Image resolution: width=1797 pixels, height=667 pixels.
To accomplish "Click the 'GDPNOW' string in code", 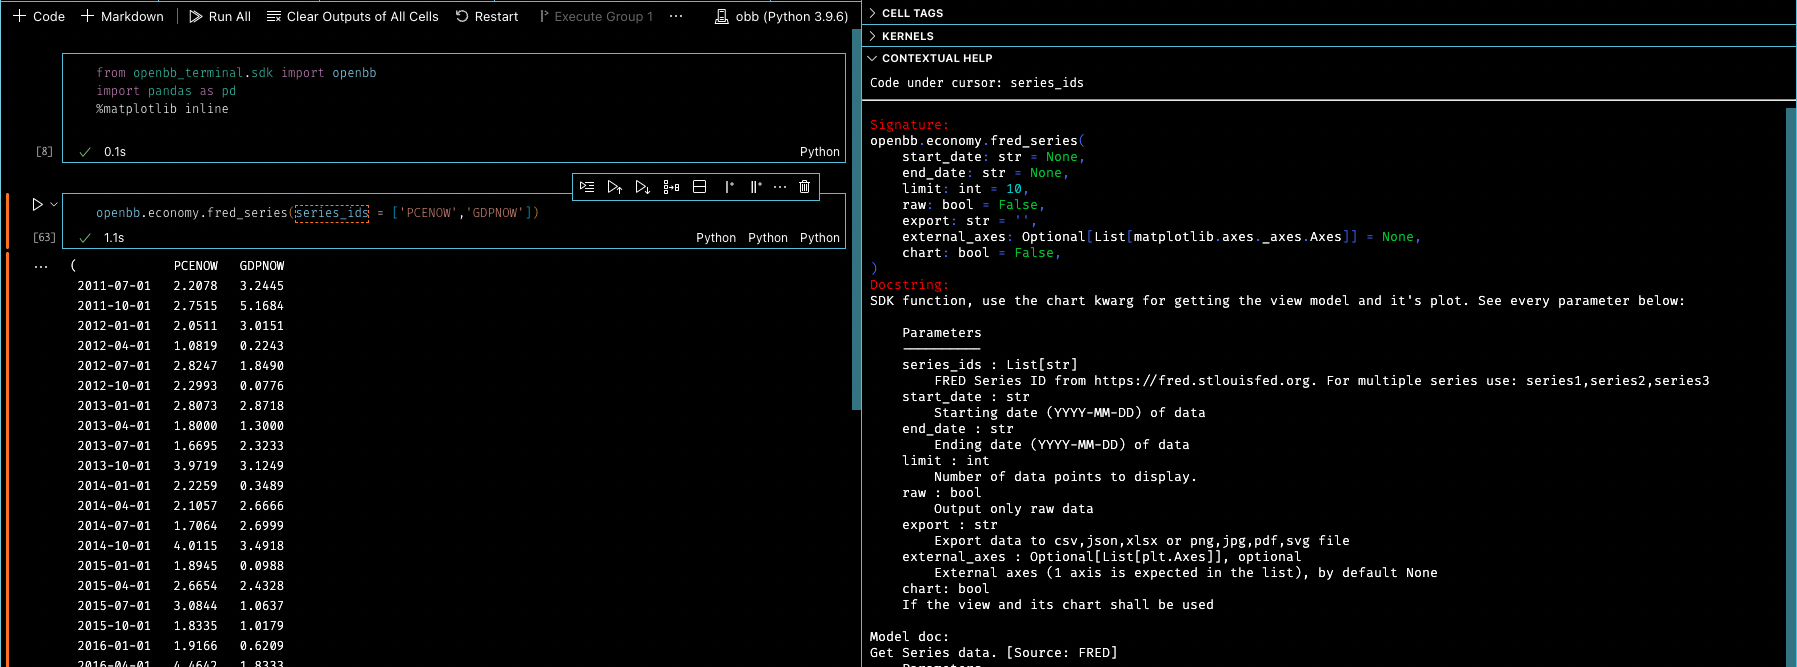I will coord(495,213).
